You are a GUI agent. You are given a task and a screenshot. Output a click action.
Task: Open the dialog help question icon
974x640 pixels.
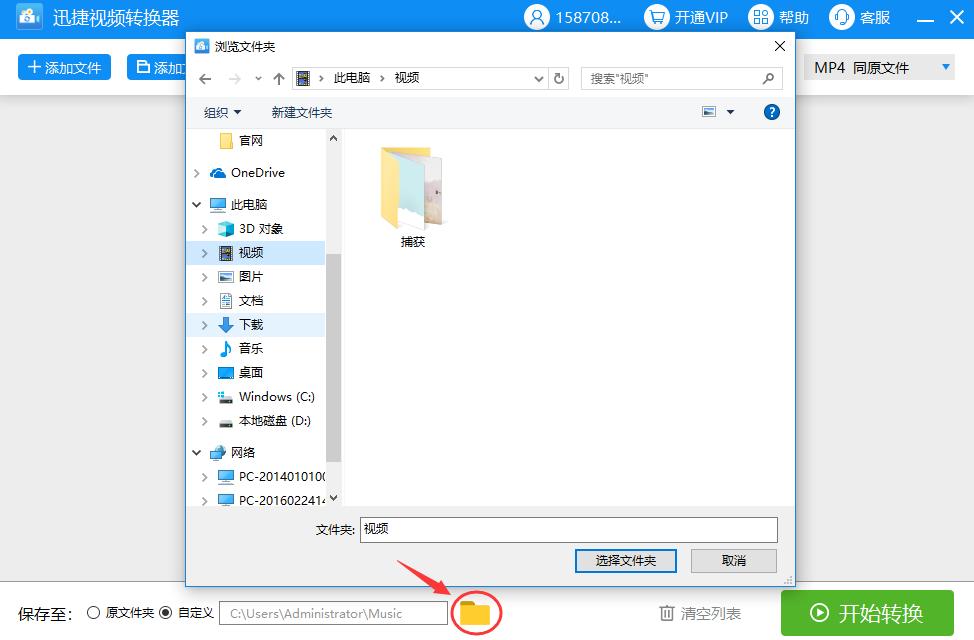(771, 112)
